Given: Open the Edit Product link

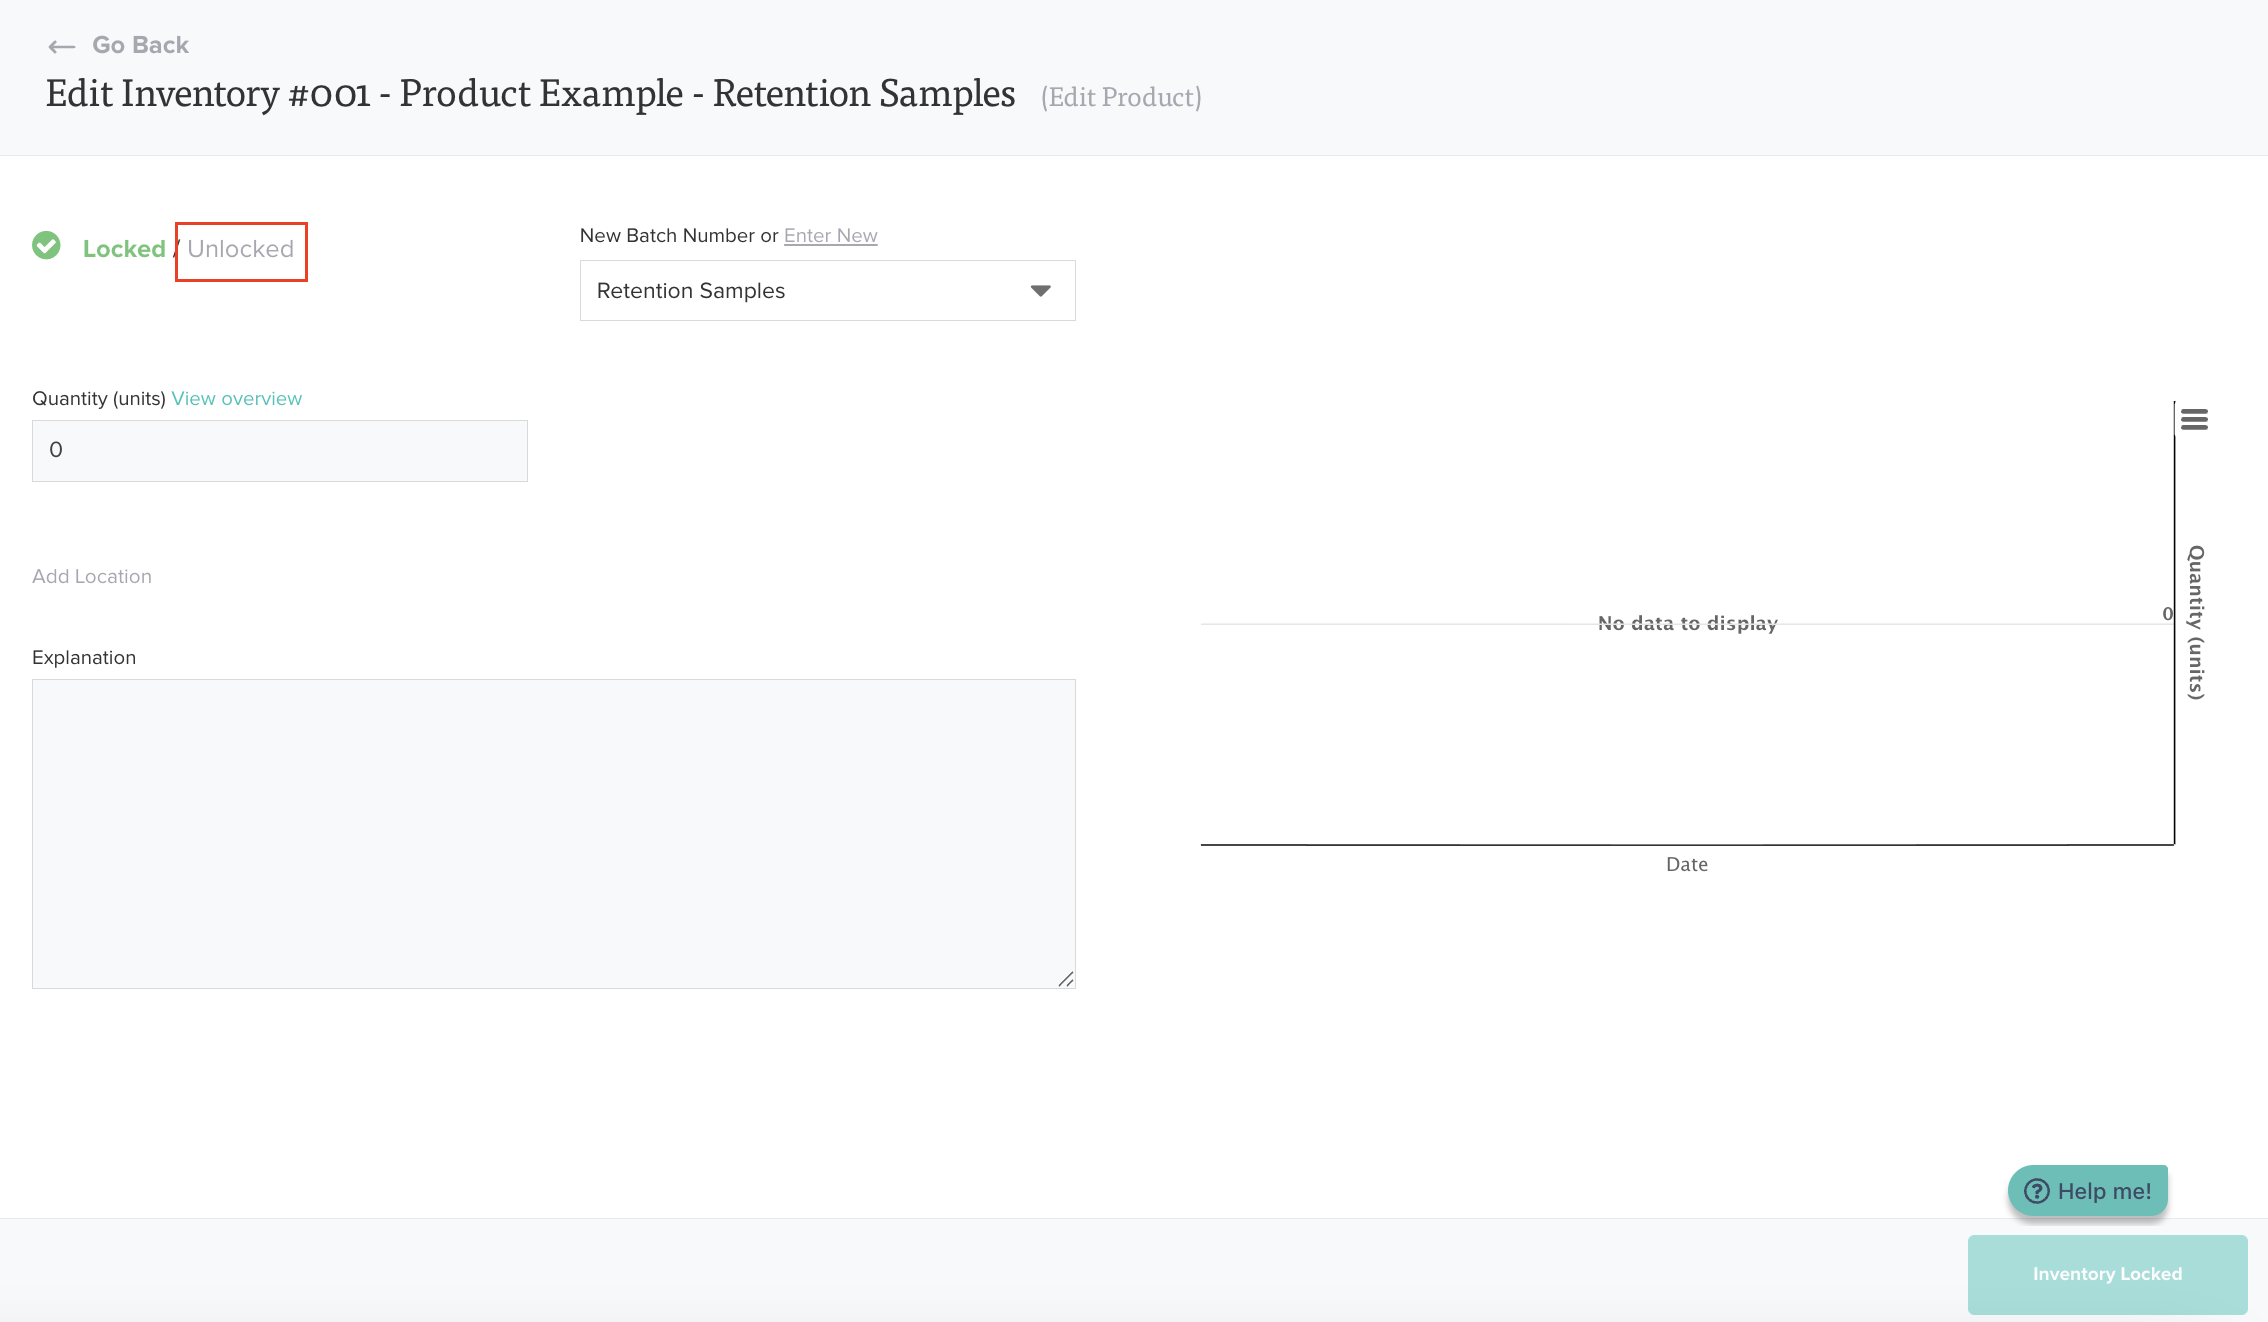Looking at the screenshot, I should pyautogui.click(x=1120, y=97).
